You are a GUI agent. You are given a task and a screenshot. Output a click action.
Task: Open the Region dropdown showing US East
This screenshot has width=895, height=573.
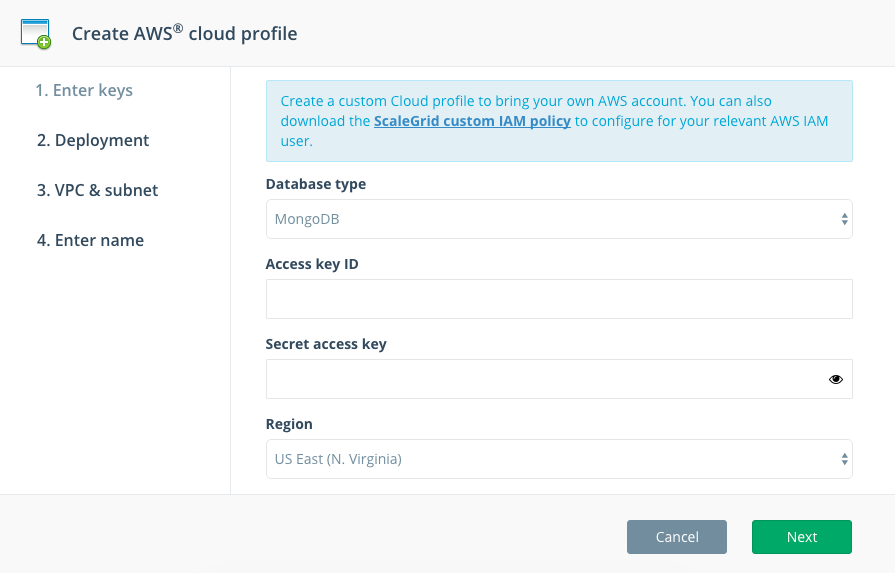point(559,459)
